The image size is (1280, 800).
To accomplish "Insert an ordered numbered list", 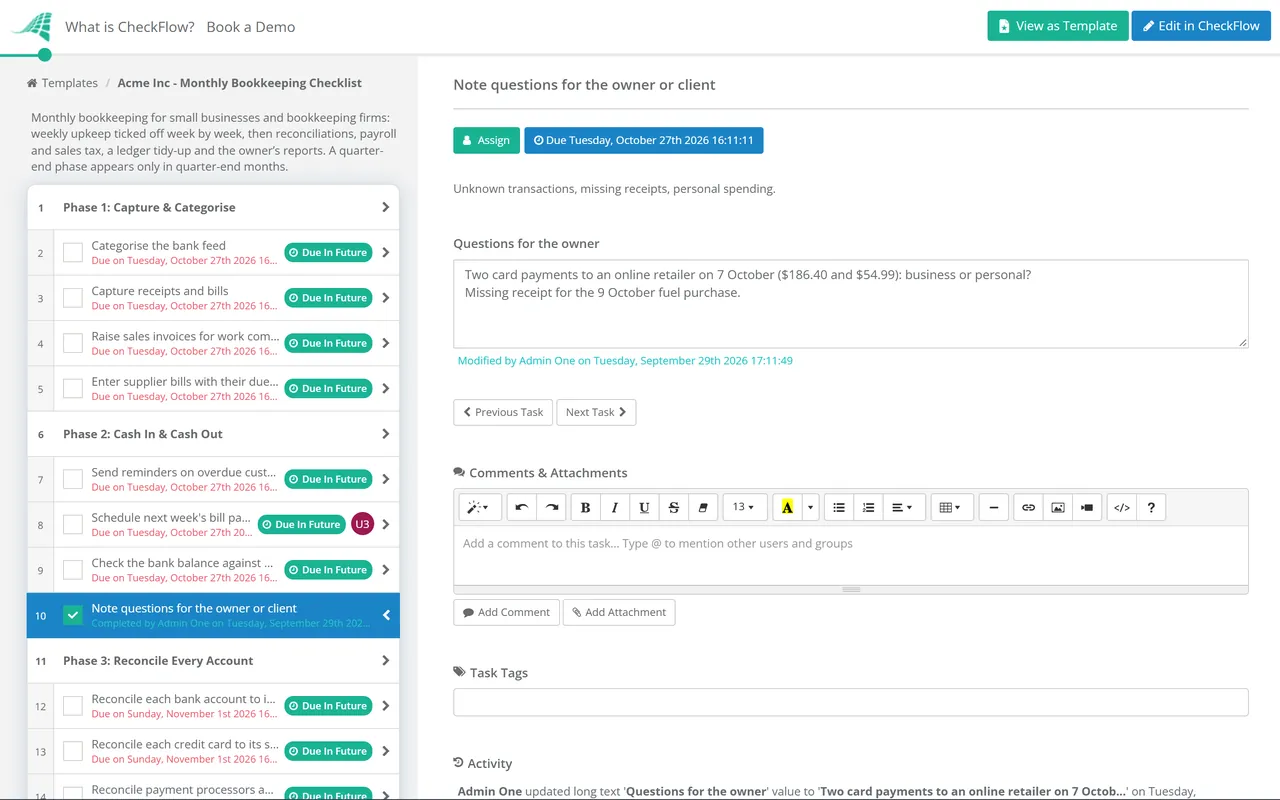I will pyautogui.click(x=869, y=508).
